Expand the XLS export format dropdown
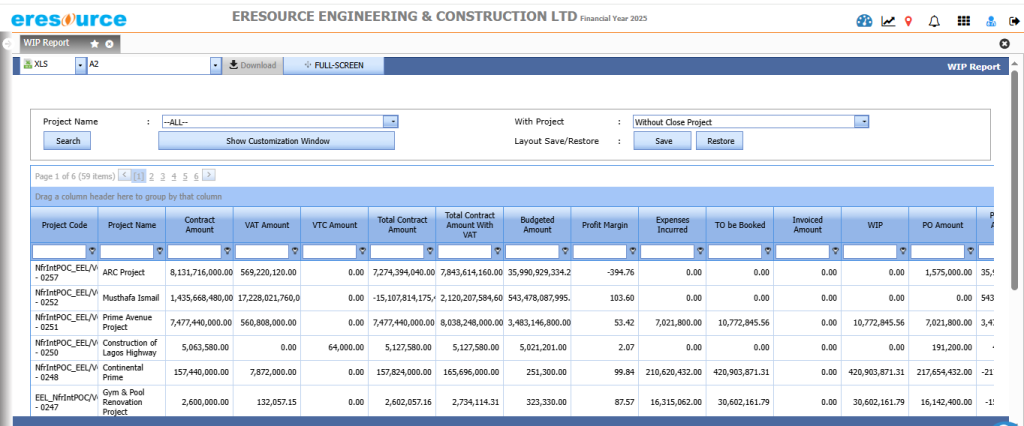Image resolution: width=1024 pixels, height=426 pixels. pyautogui.click(x=80, y=65)
